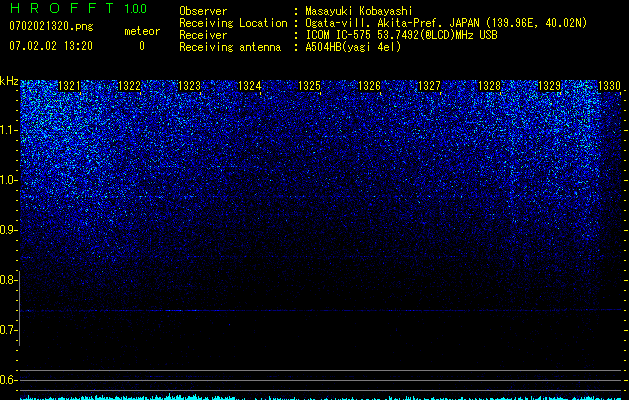The height and width of the screenshot is (400, 629).
Task: Select the name Masayuki Kobayashi
Action: pos(359,11)
